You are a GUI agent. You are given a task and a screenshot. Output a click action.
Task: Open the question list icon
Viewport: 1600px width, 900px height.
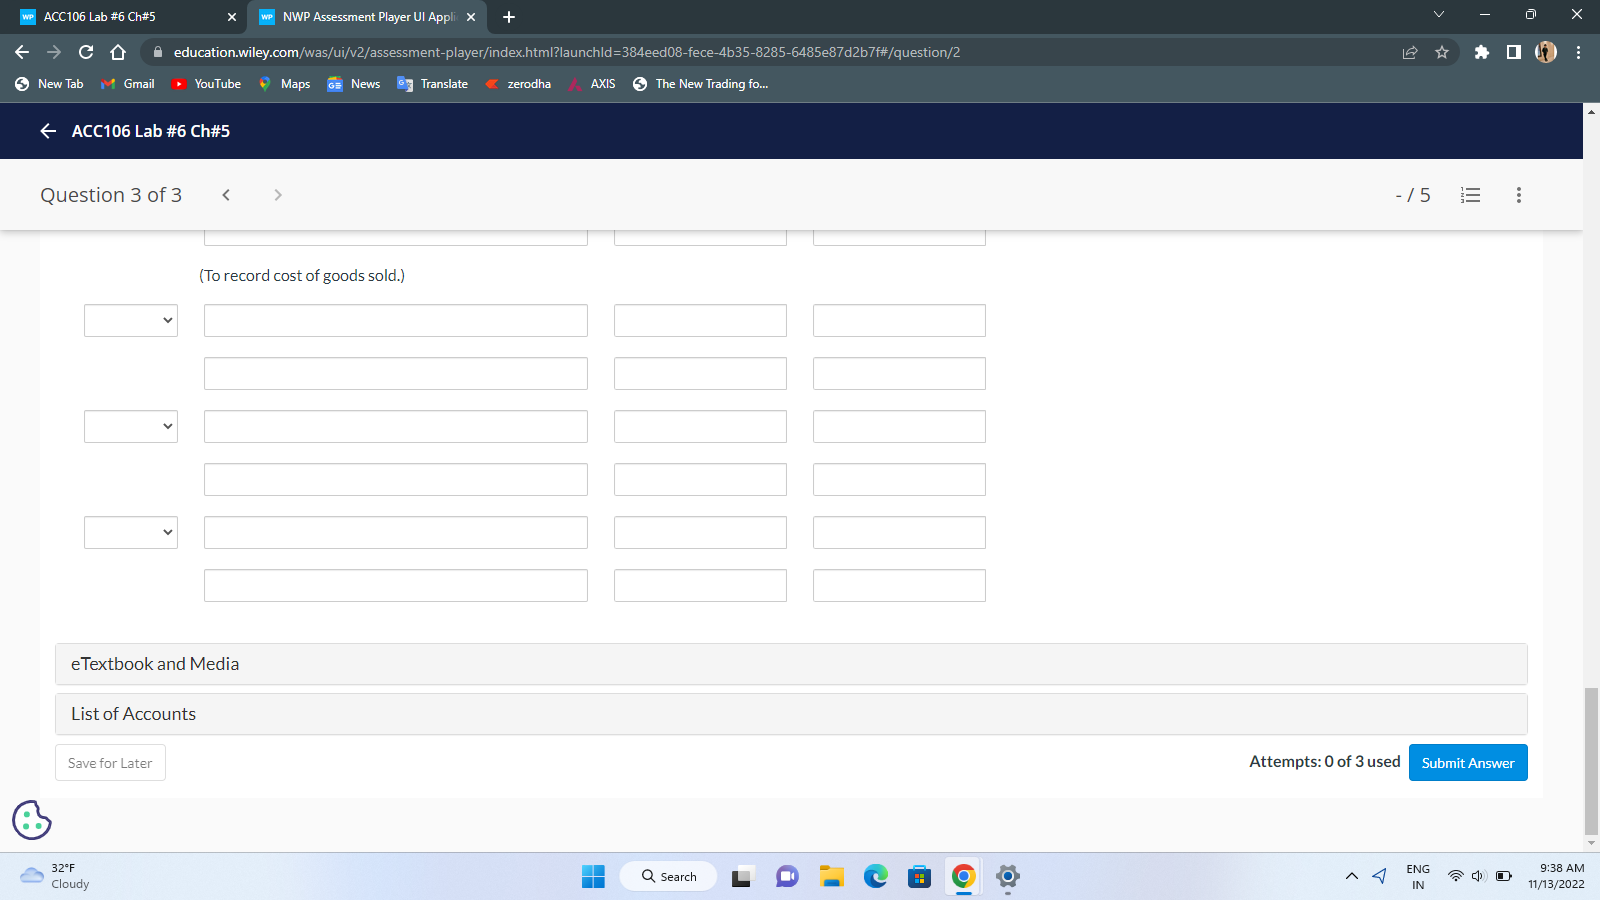pyautogui.click(x=1470, y=195)
